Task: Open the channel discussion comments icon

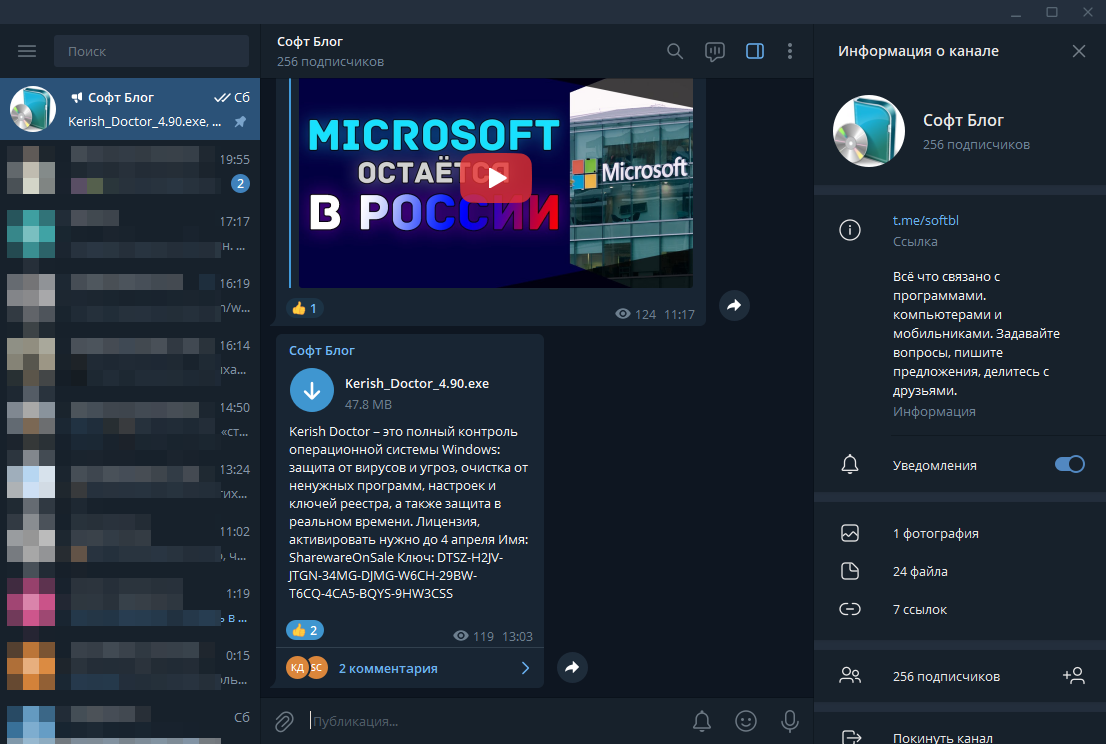Action: point(715,51)
